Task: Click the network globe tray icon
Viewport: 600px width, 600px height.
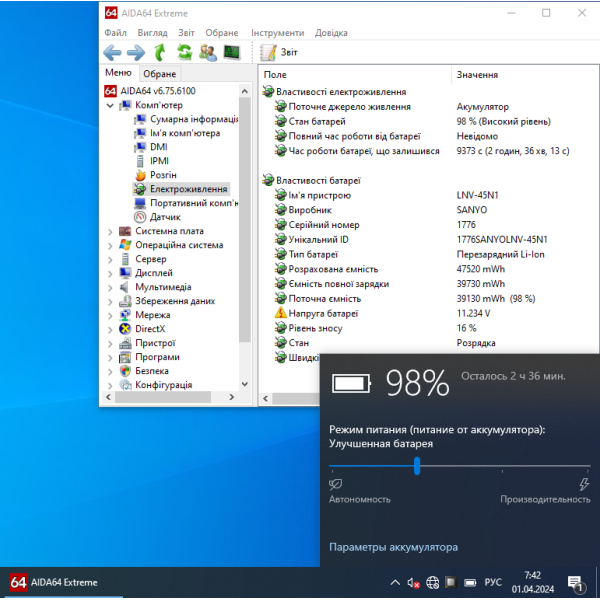Action: click(433, 583)
